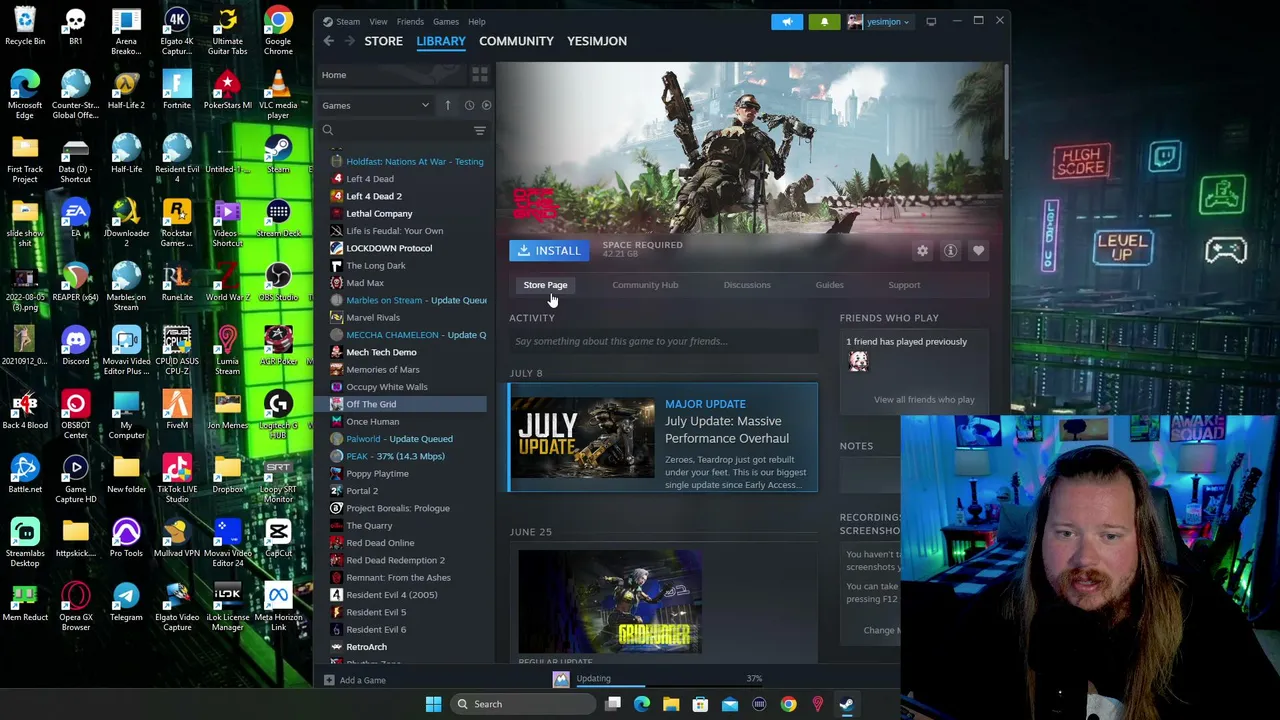Switch to the STORE tab
Viewport: 1280px width, 720px height.
pos(383,41)
